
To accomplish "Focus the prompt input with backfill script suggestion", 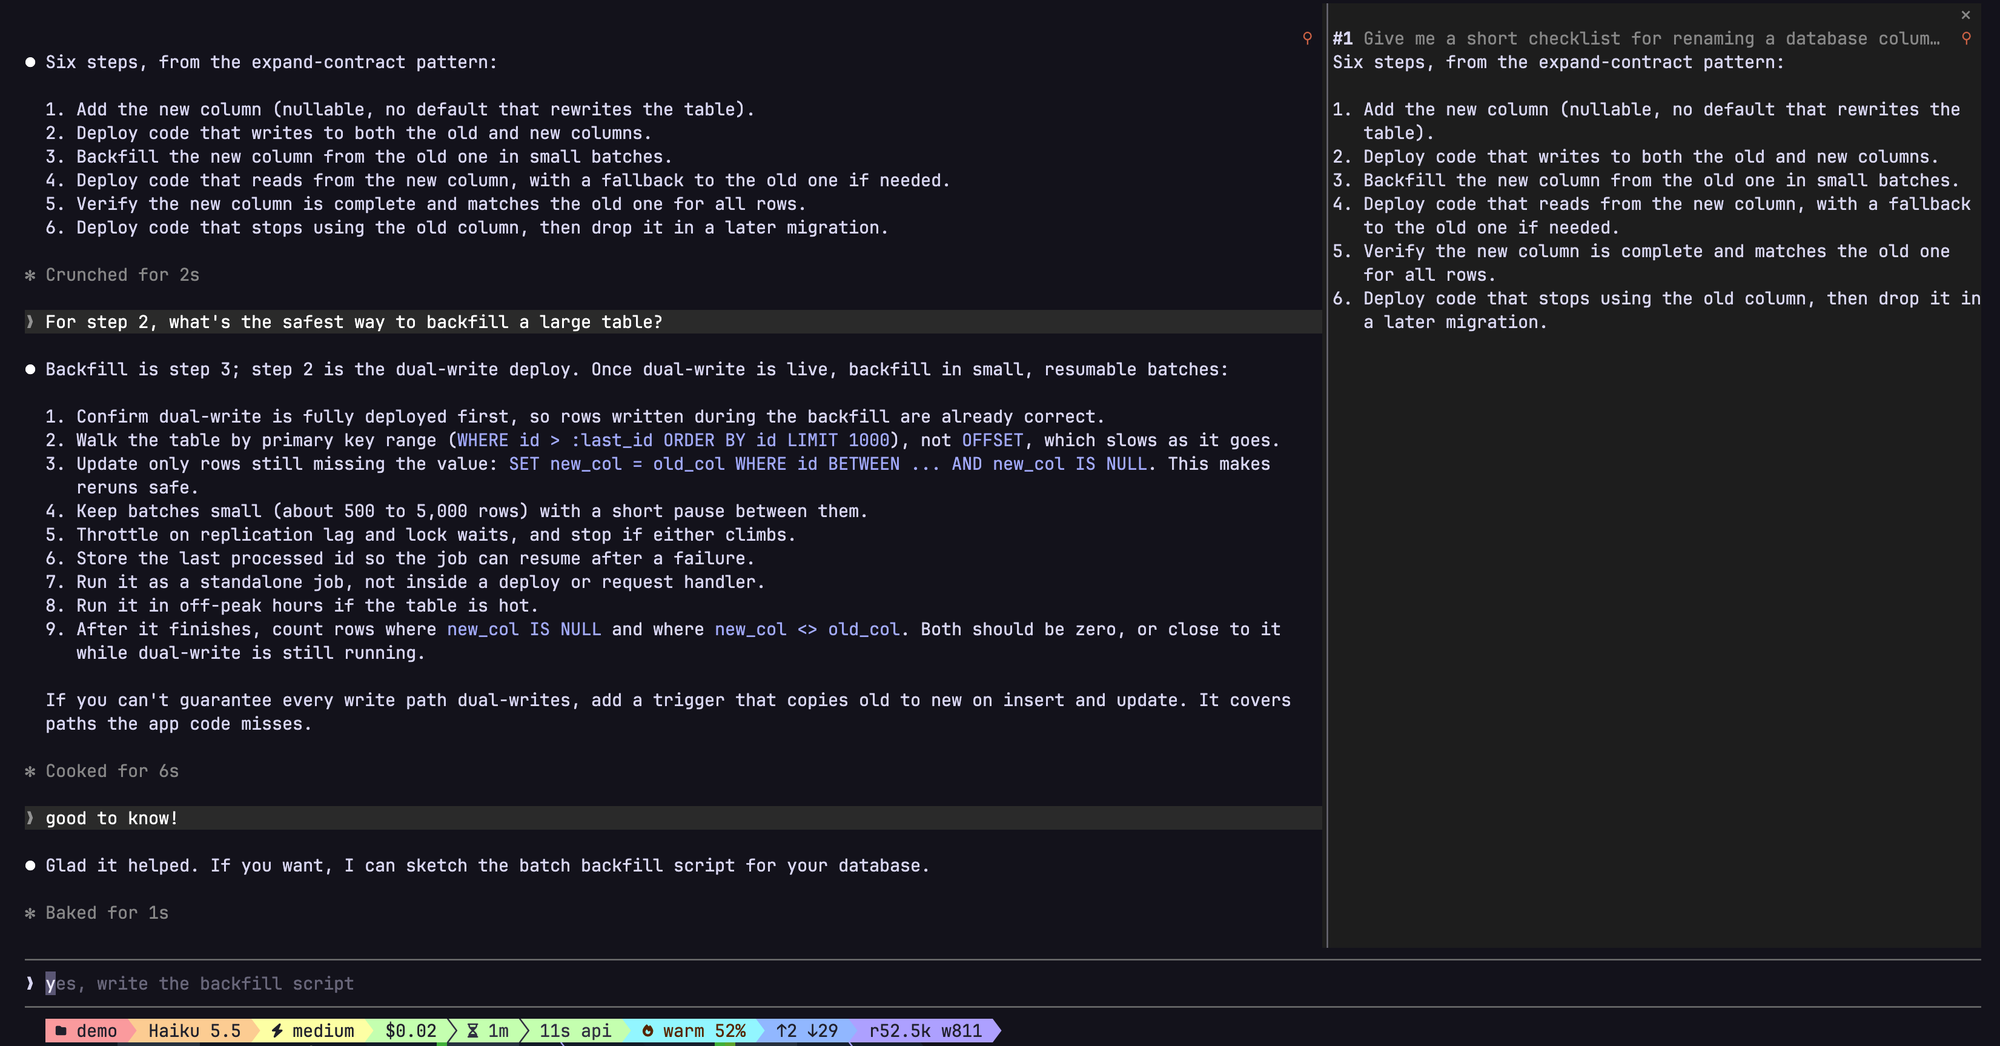I will [x=1003, y=983].
